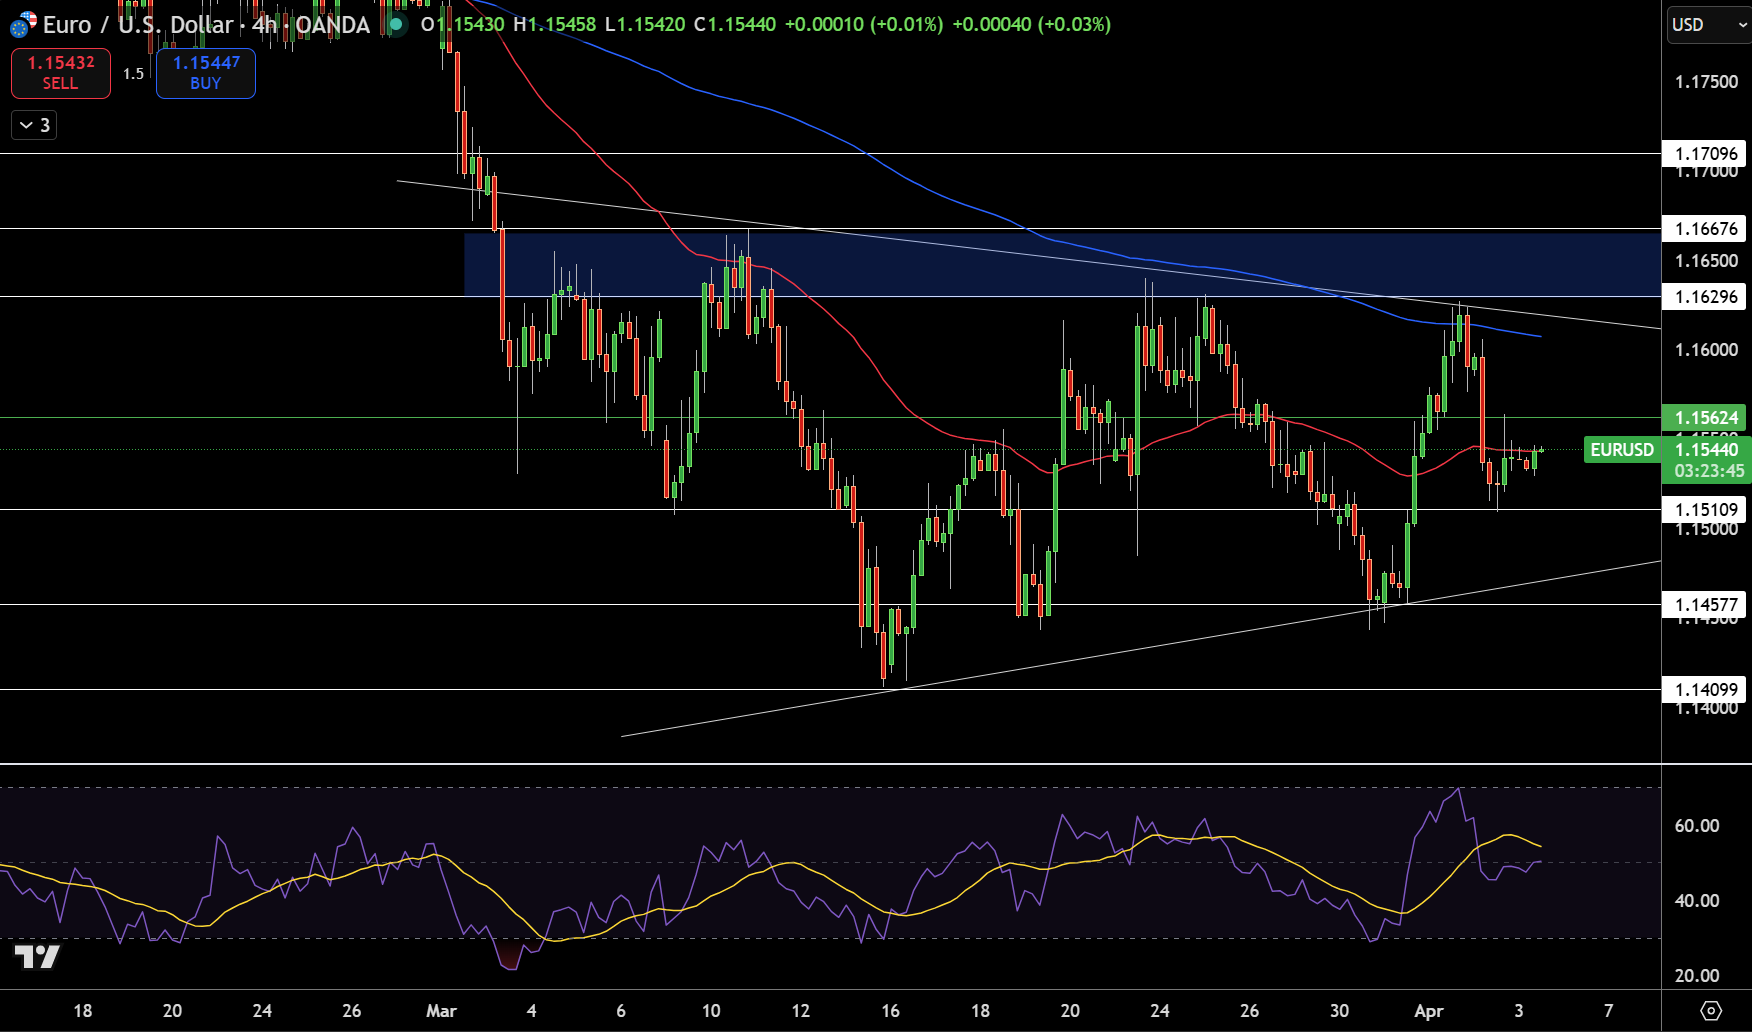
Task: Click the 60.00 RSI axis value
Action: [1697, 826]
